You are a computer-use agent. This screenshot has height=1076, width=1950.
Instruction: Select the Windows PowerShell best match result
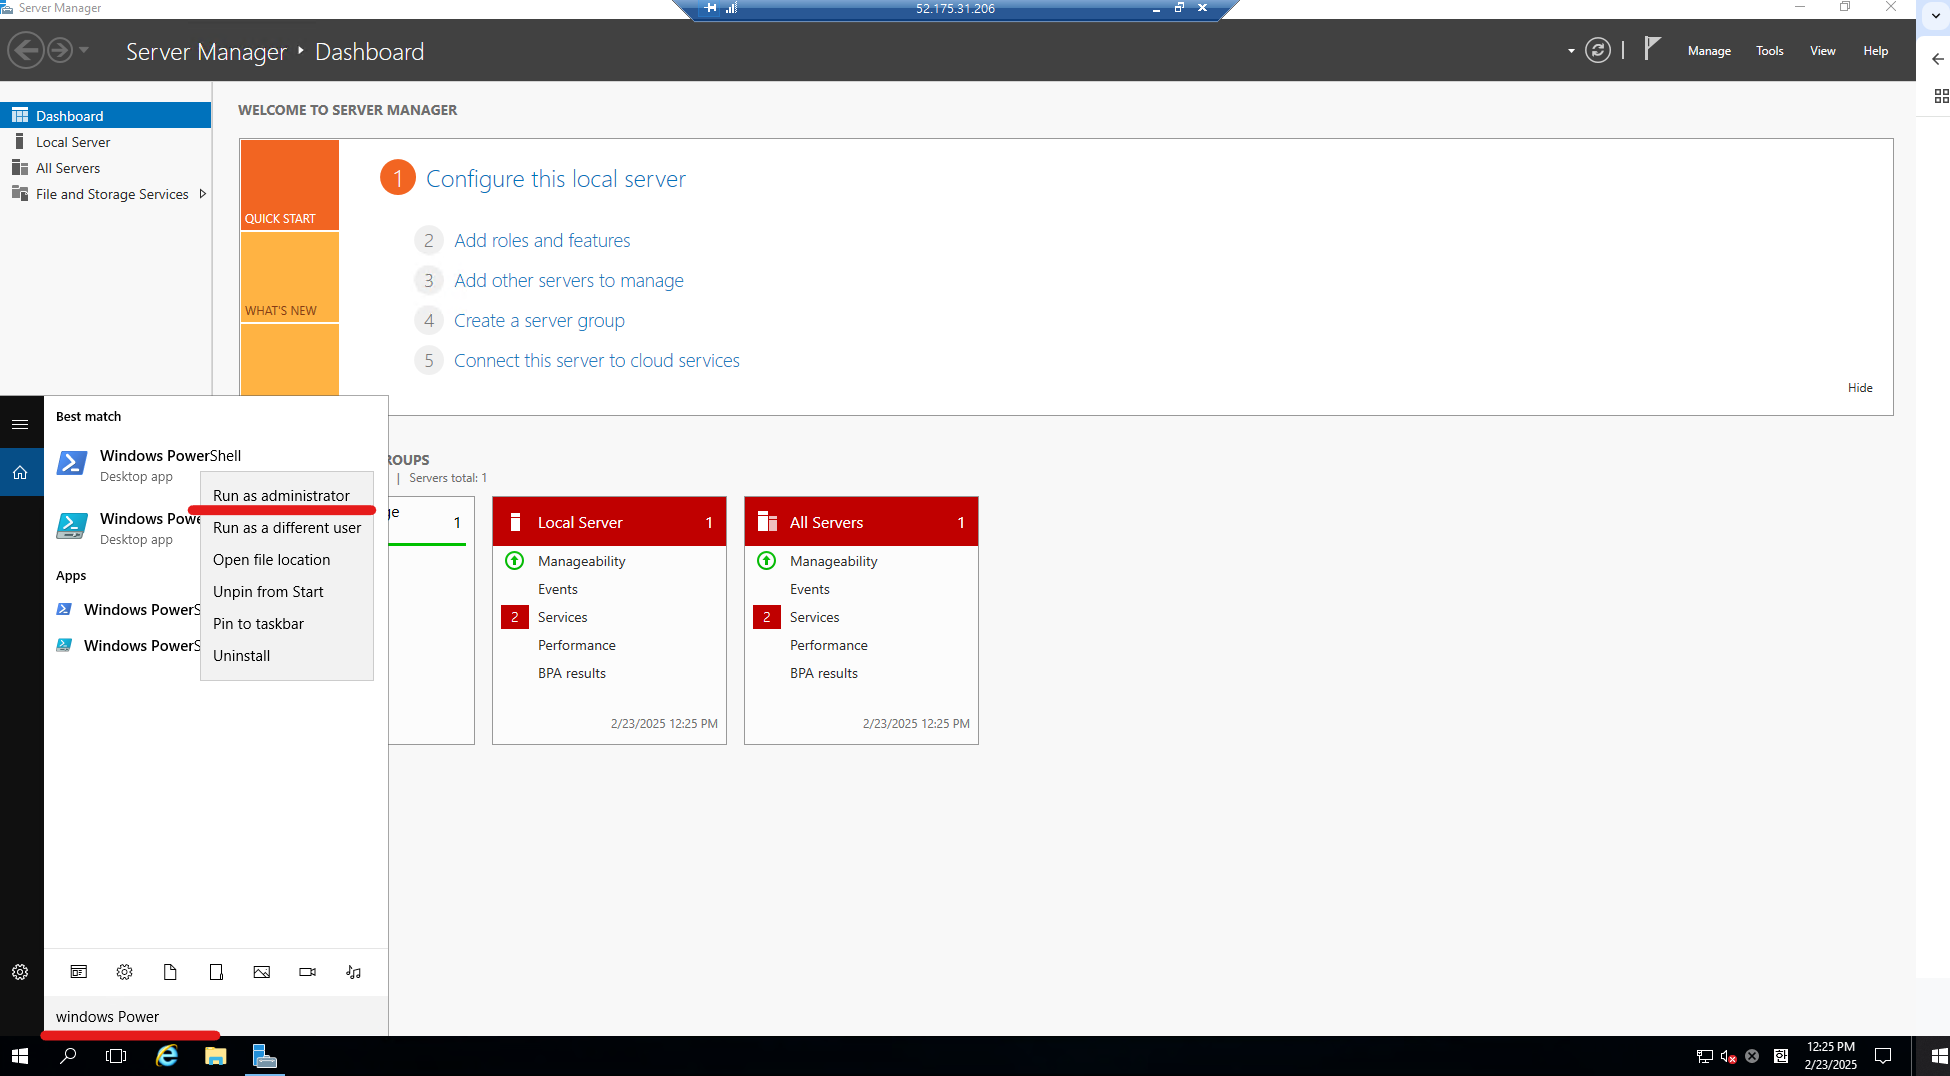216,465
